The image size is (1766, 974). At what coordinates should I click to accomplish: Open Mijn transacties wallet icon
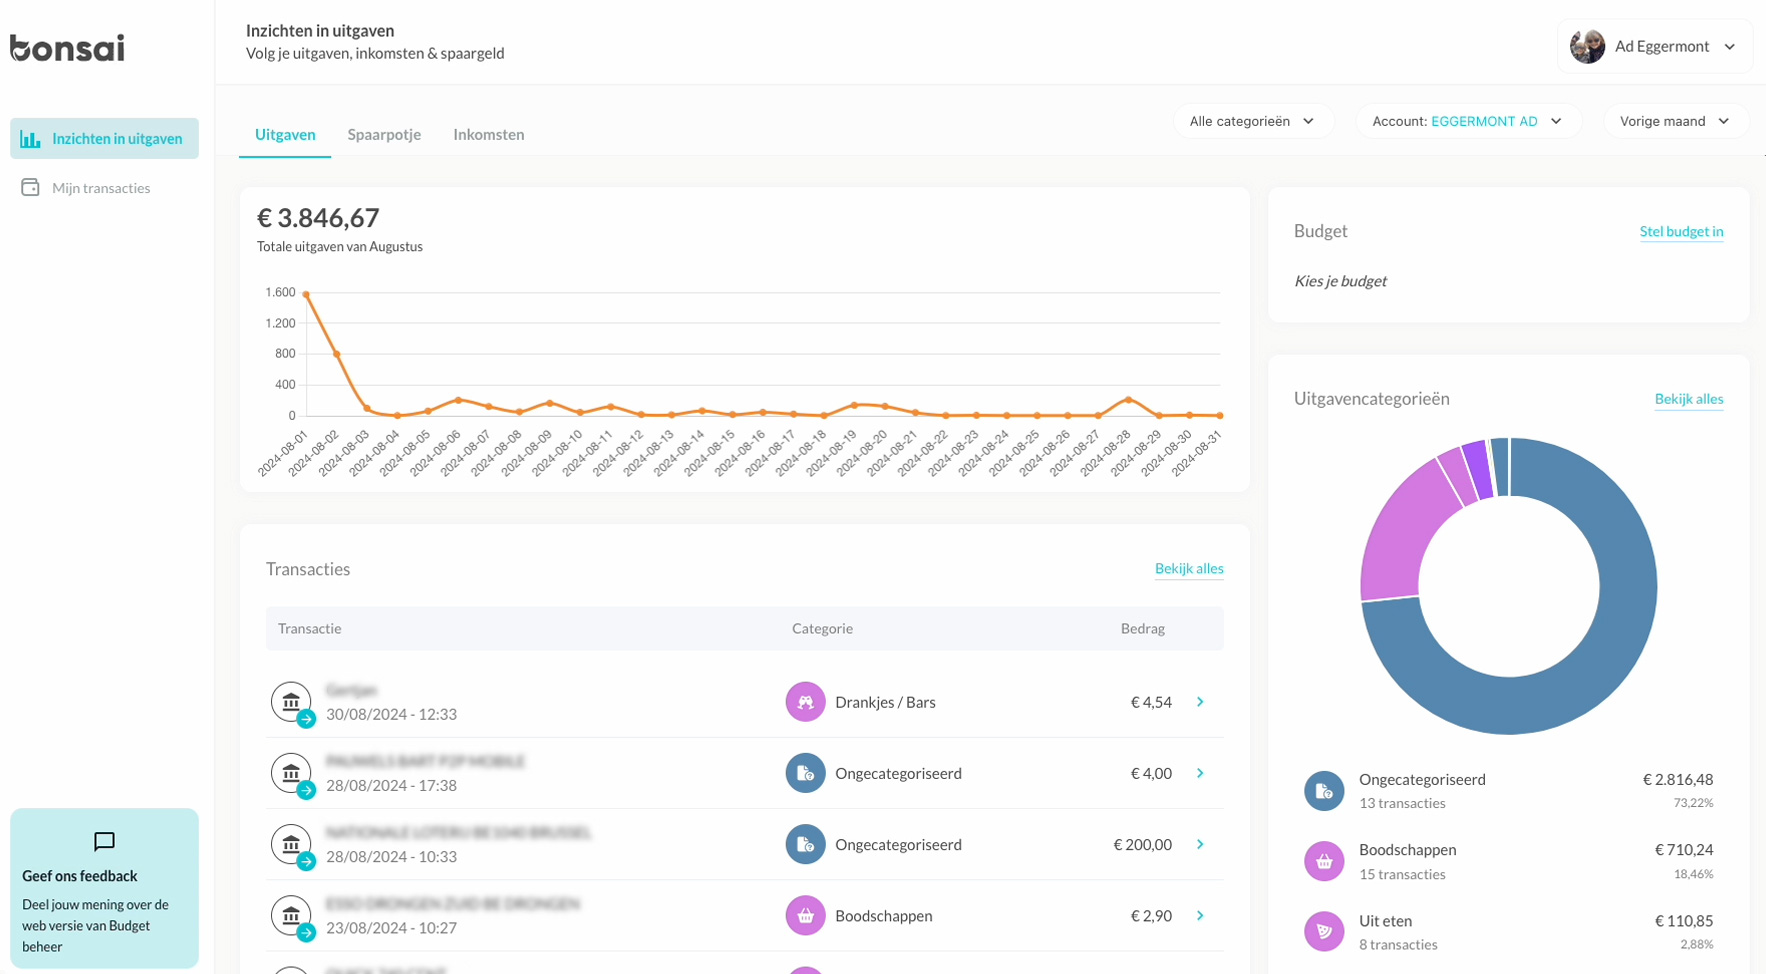30,188
